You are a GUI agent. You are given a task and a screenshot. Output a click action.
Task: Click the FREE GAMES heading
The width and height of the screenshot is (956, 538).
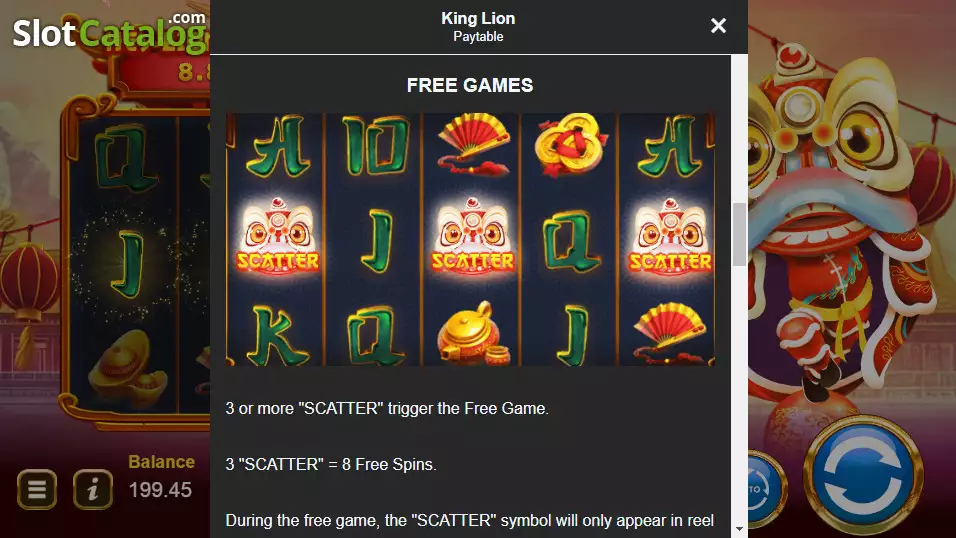pos(469,85)
